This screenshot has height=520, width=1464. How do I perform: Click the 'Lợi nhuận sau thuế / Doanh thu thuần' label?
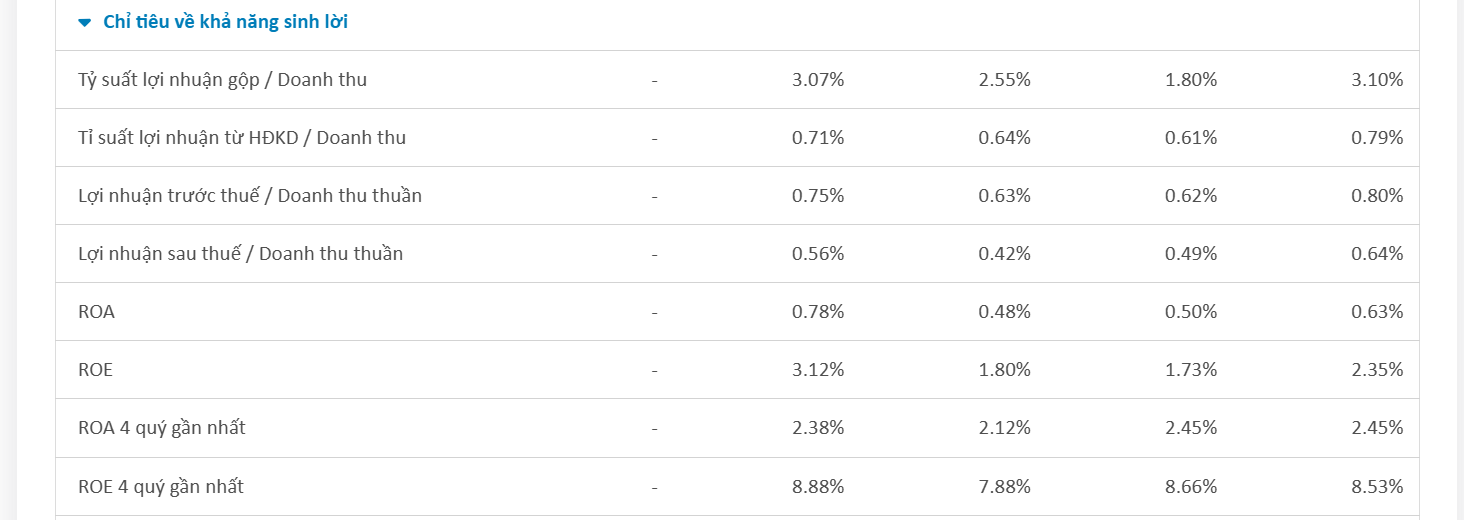coord(240,254)
